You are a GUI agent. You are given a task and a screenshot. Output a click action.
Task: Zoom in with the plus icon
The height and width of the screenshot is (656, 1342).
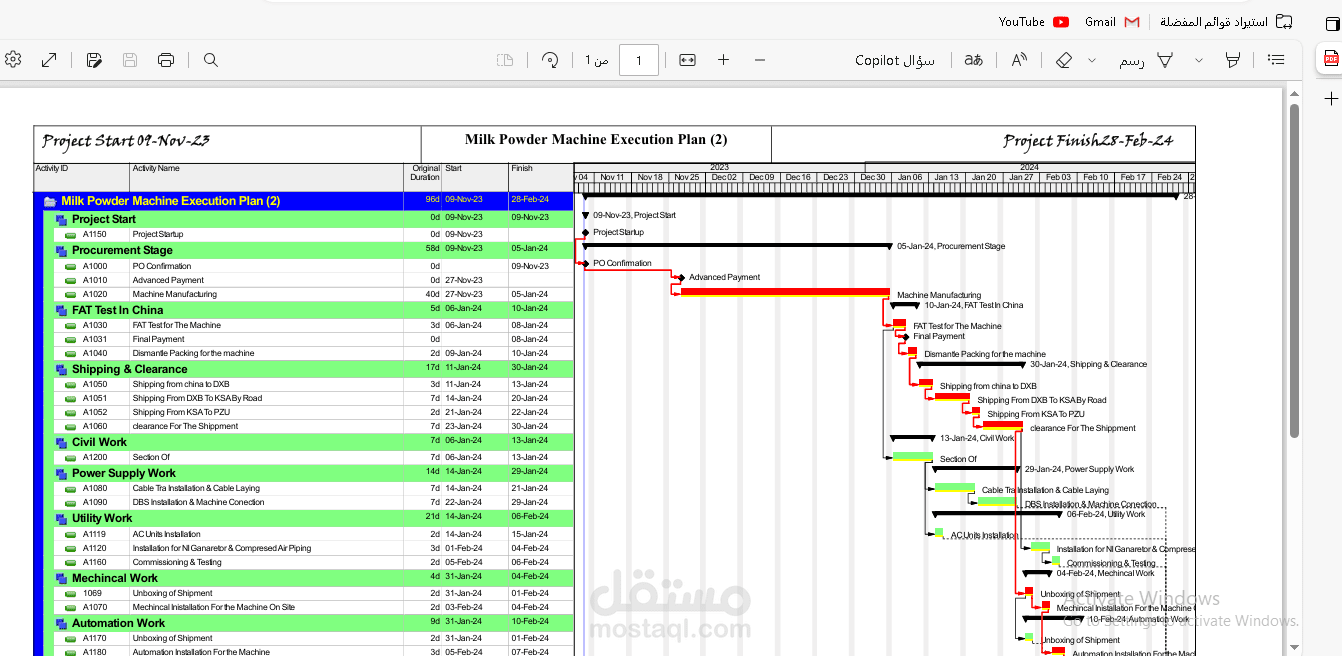click(724, 60)
